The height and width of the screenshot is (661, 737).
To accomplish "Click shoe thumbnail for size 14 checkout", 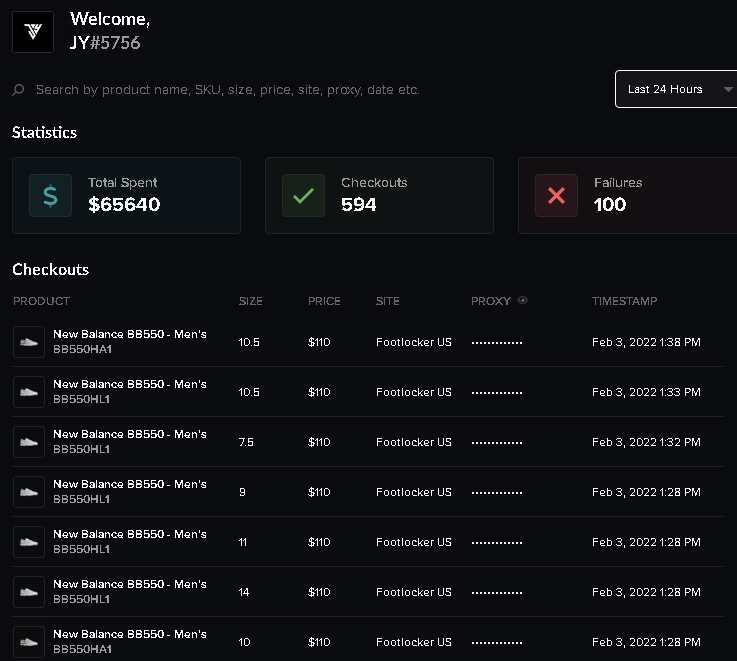I will point(29,592).
